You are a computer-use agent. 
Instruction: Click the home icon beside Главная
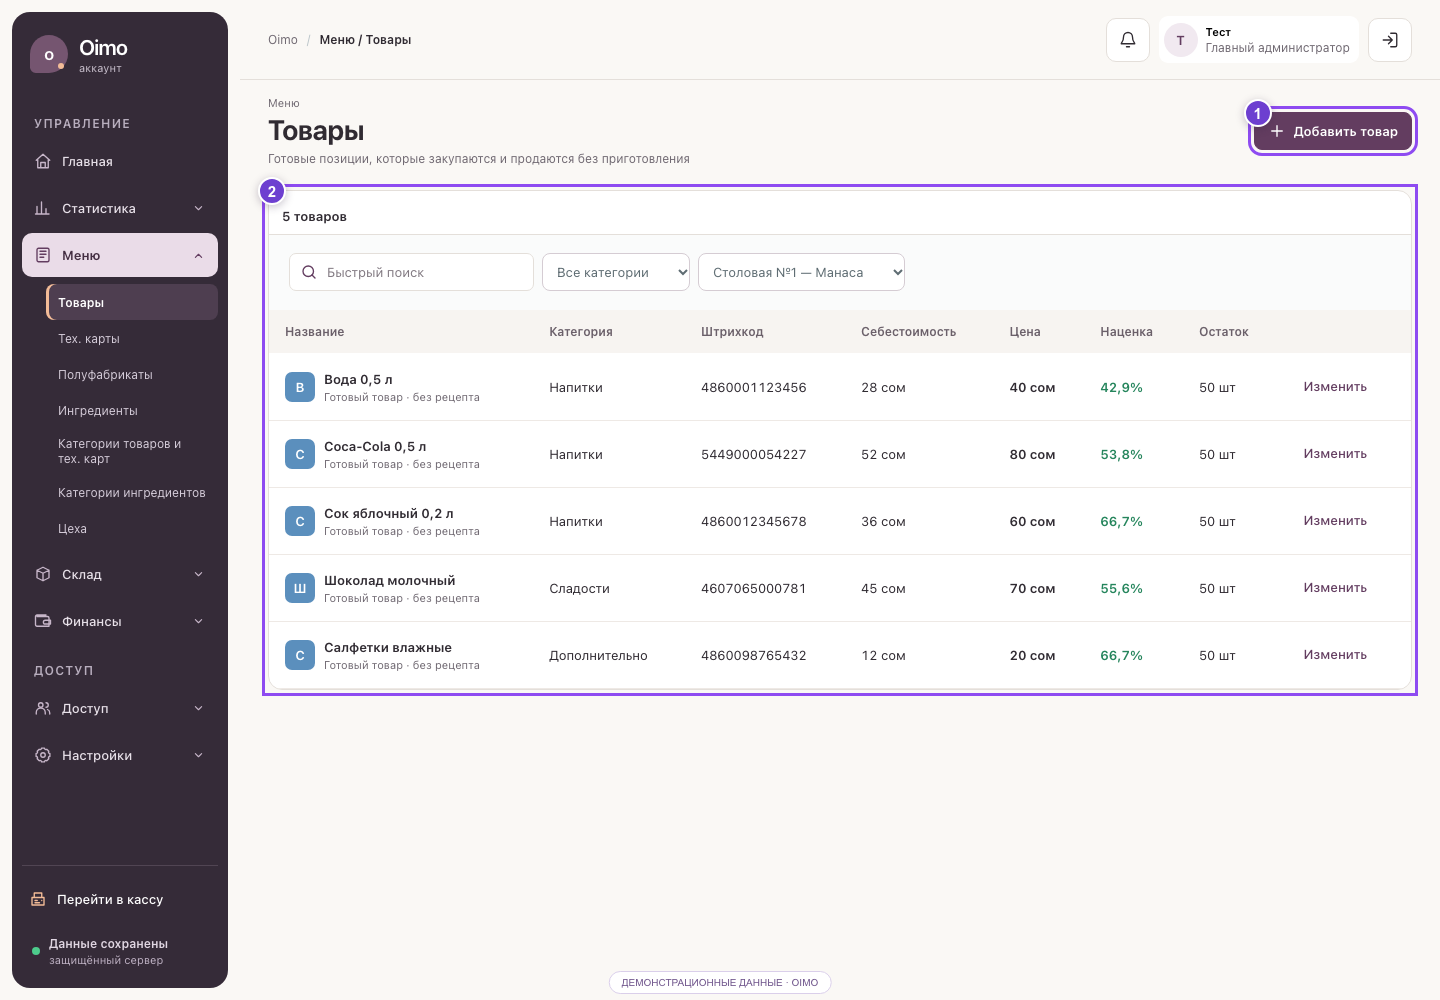click(43, 161)
